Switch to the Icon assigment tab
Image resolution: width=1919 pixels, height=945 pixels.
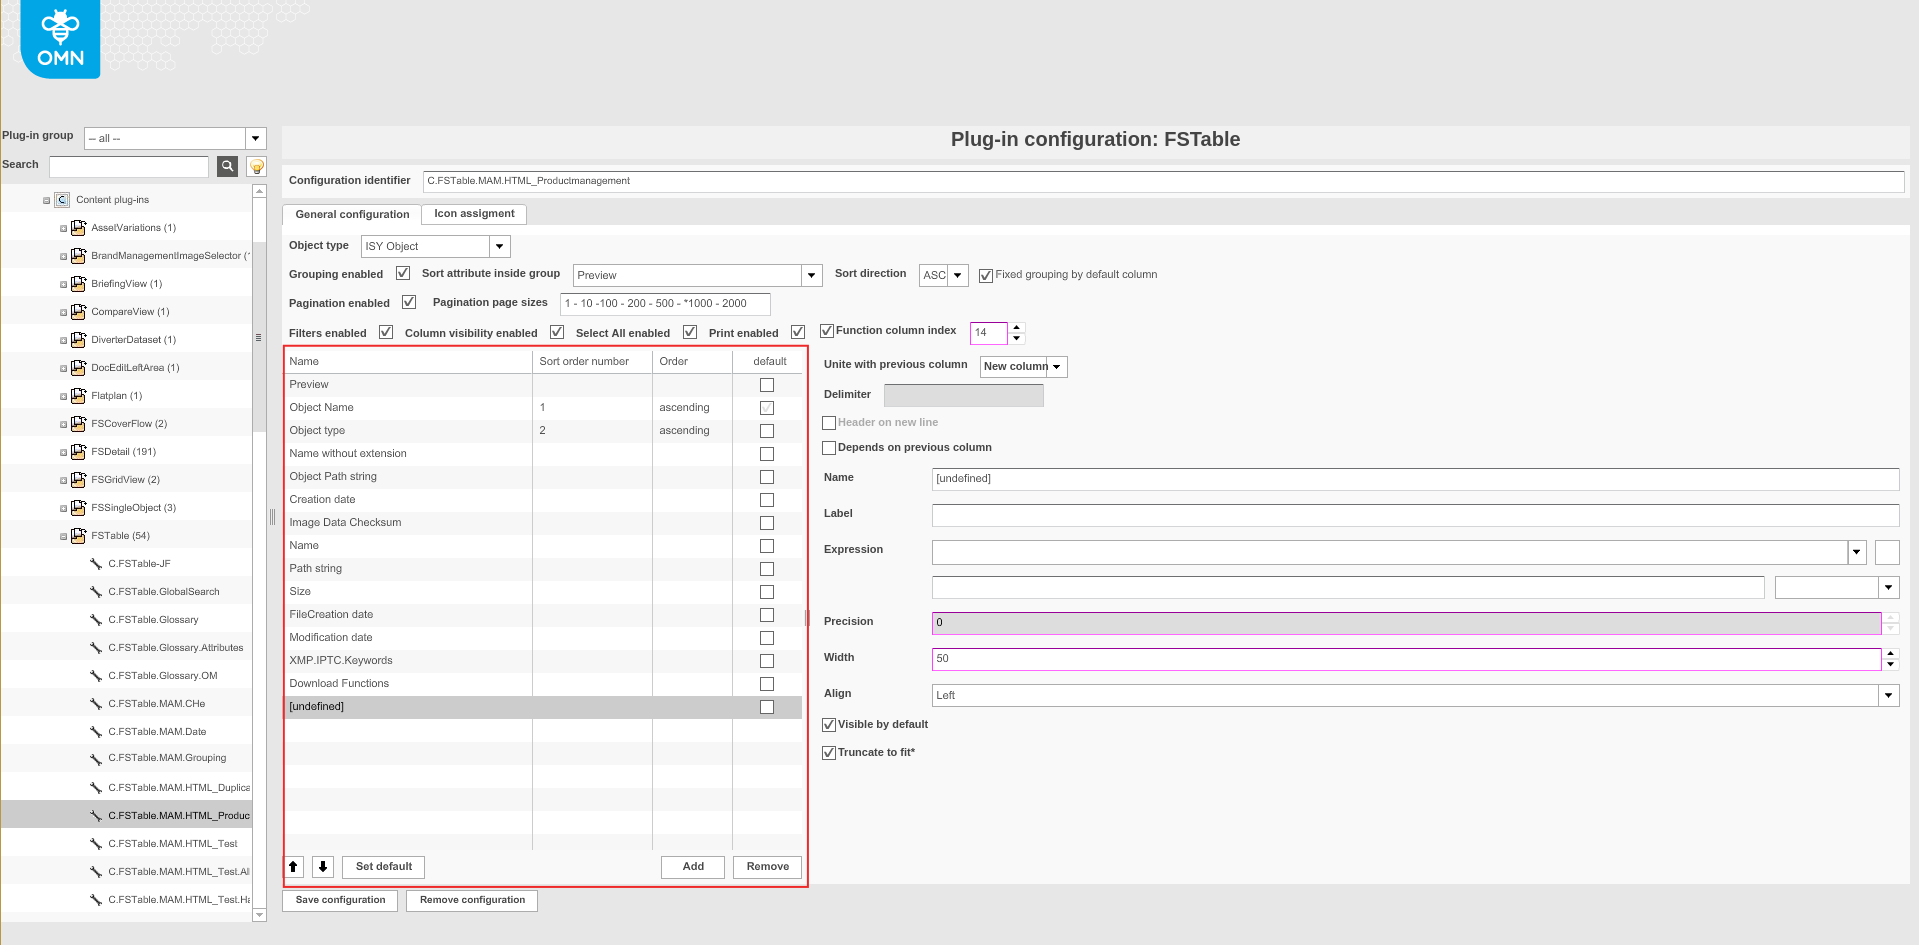coord(473,213)
